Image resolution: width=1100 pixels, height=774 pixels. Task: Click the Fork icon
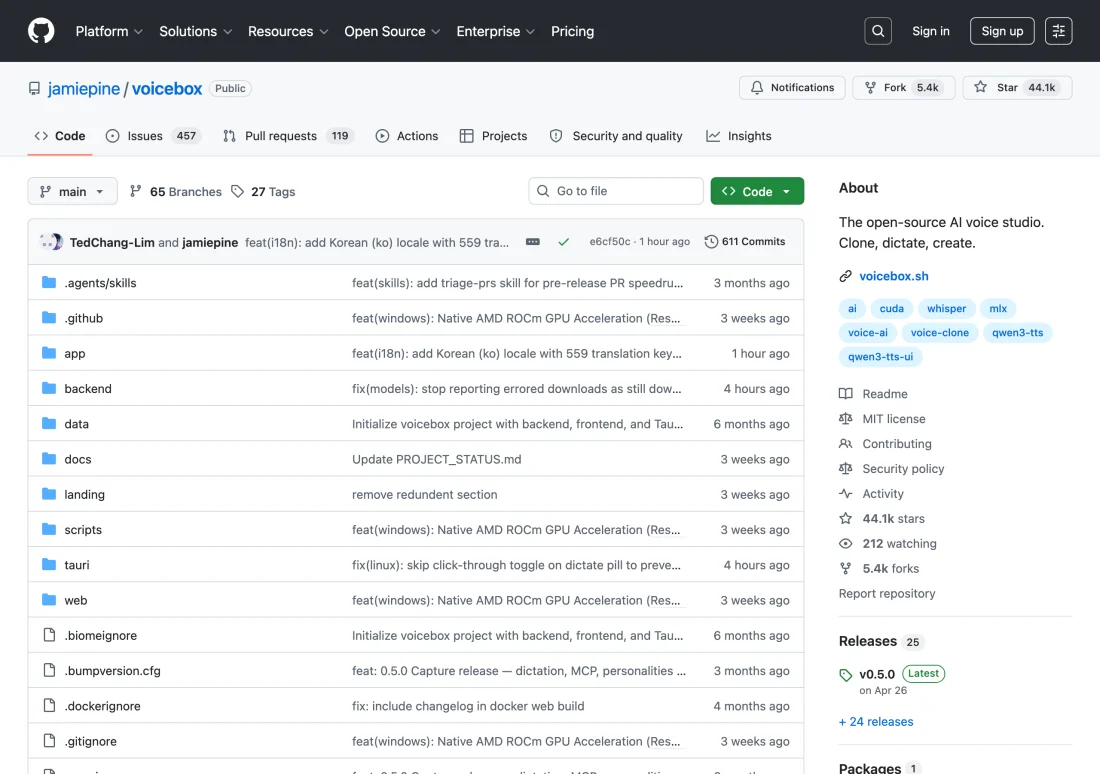pyautogui.click(x=870, y=88)
